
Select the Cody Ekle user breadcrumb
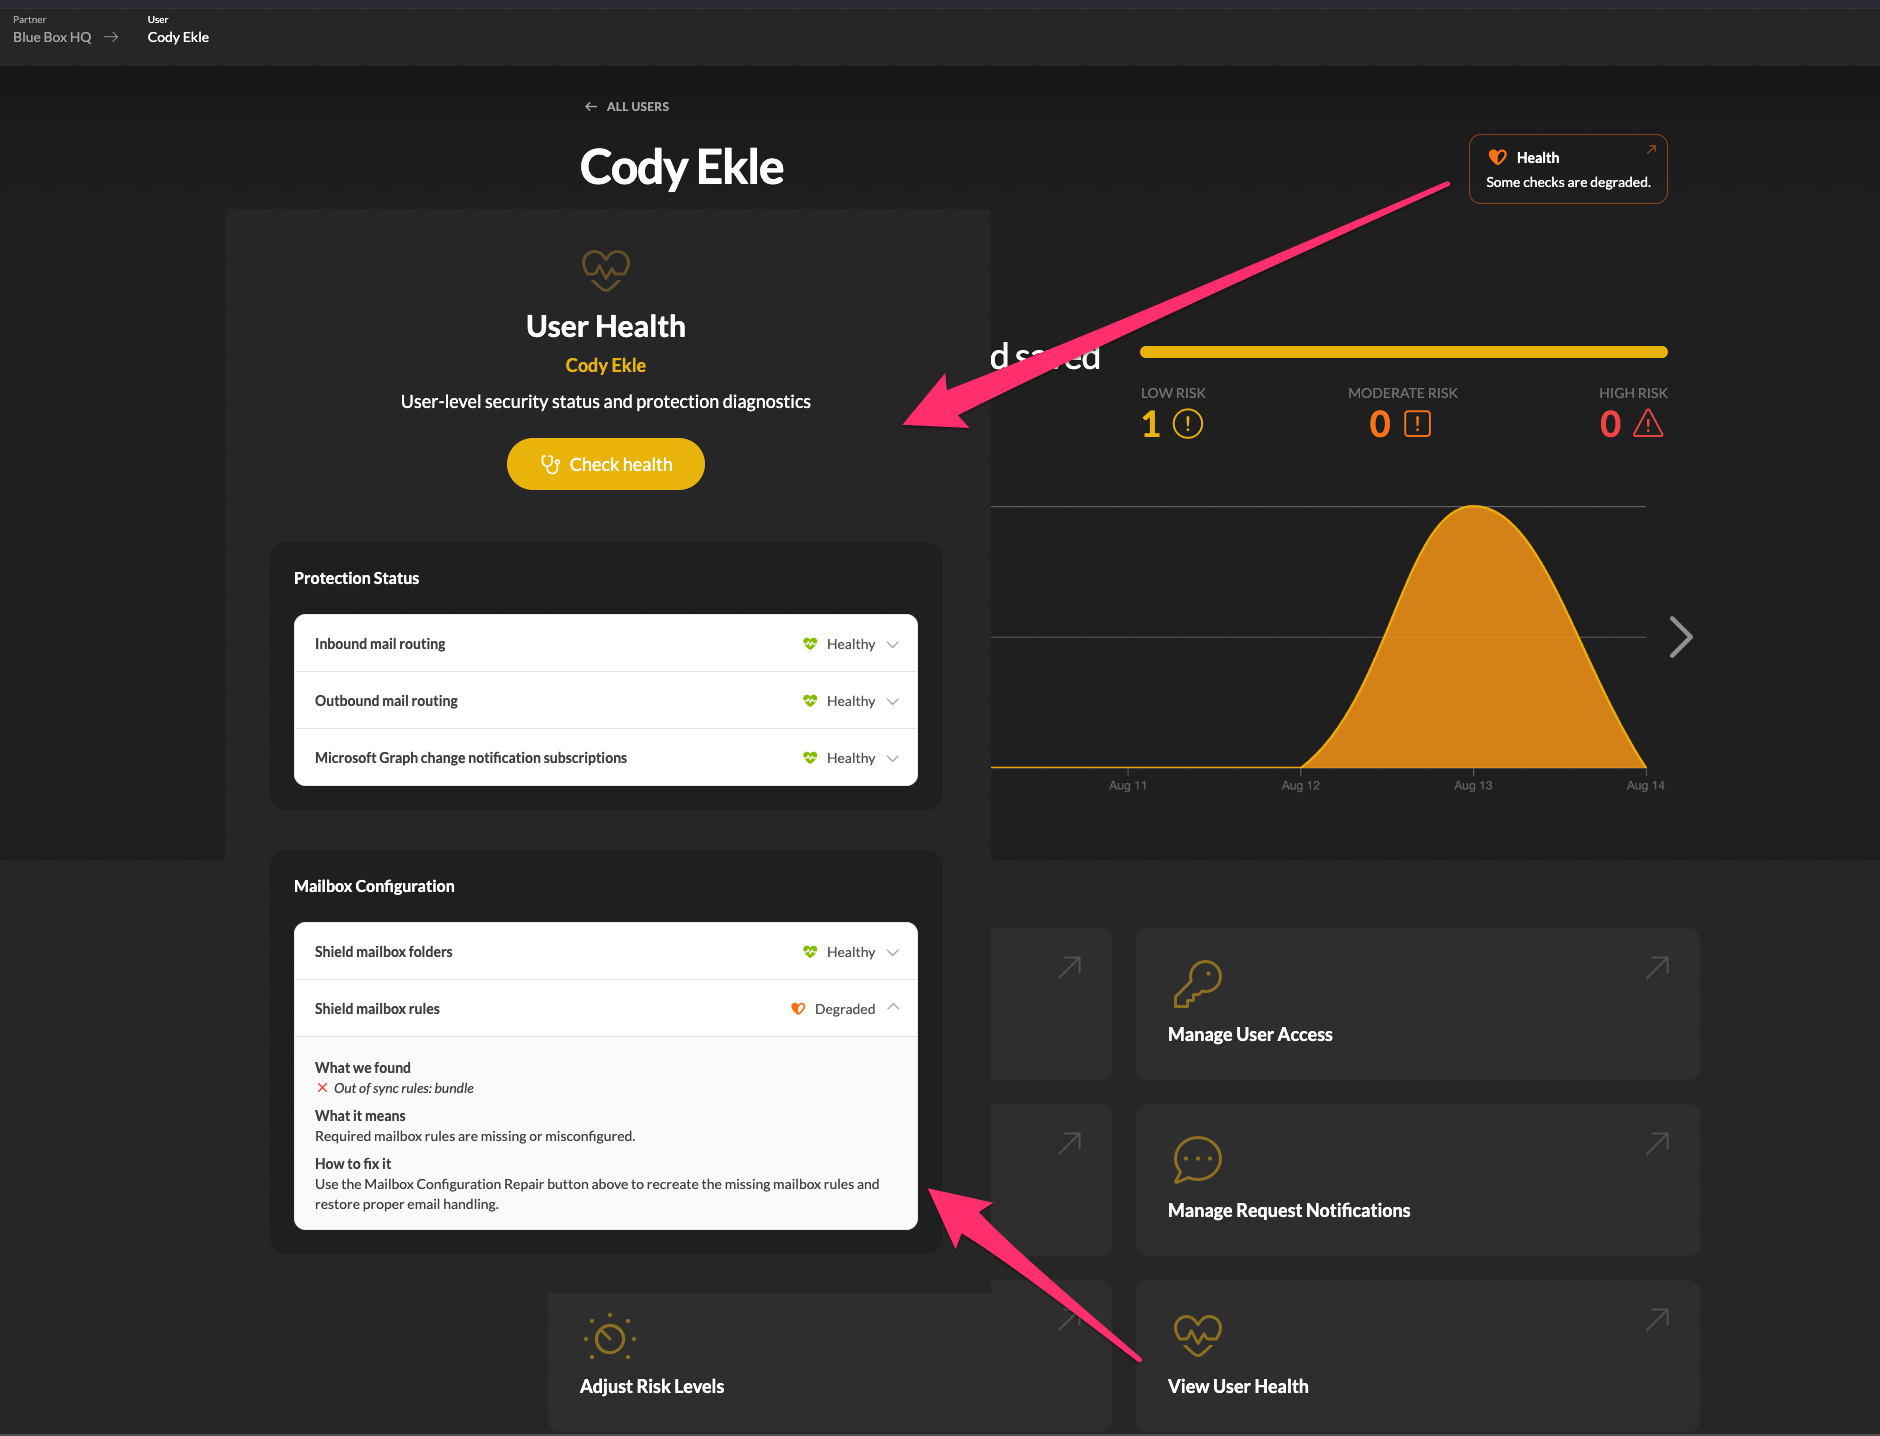point(178,37)
